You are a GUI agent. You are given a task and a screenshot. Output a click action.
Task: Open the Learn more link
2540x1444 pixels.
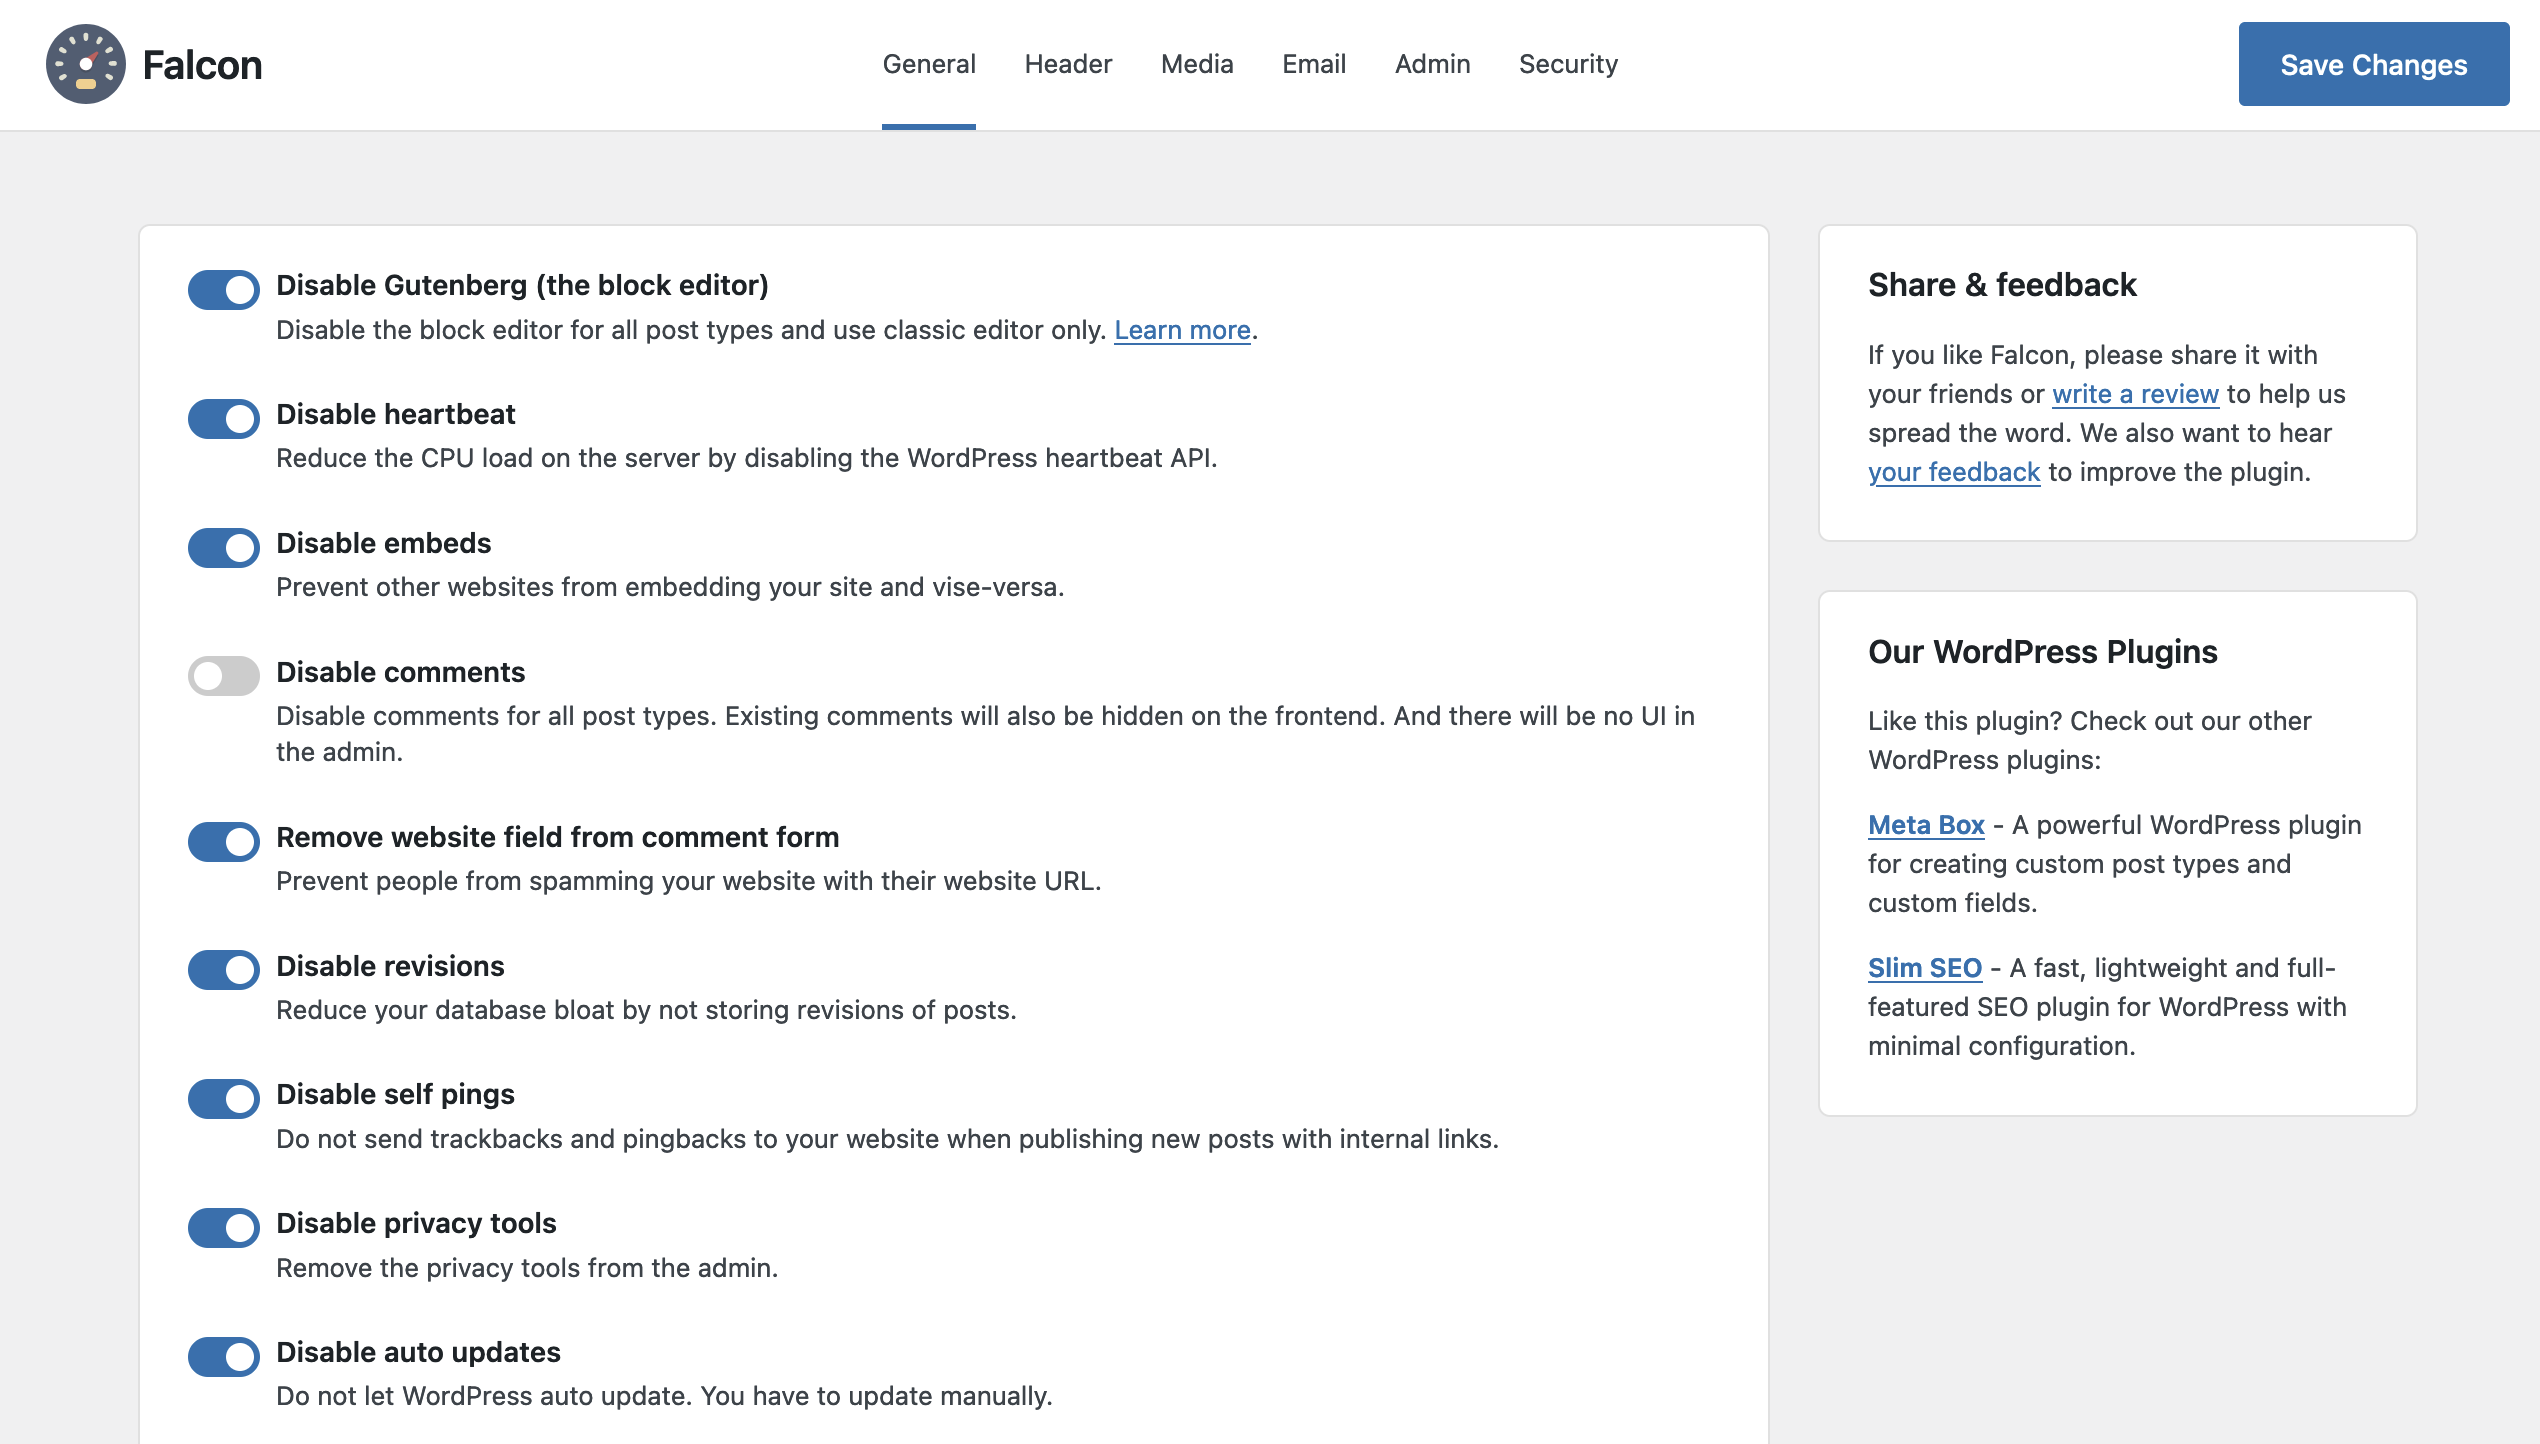(x=1182, y=330)
